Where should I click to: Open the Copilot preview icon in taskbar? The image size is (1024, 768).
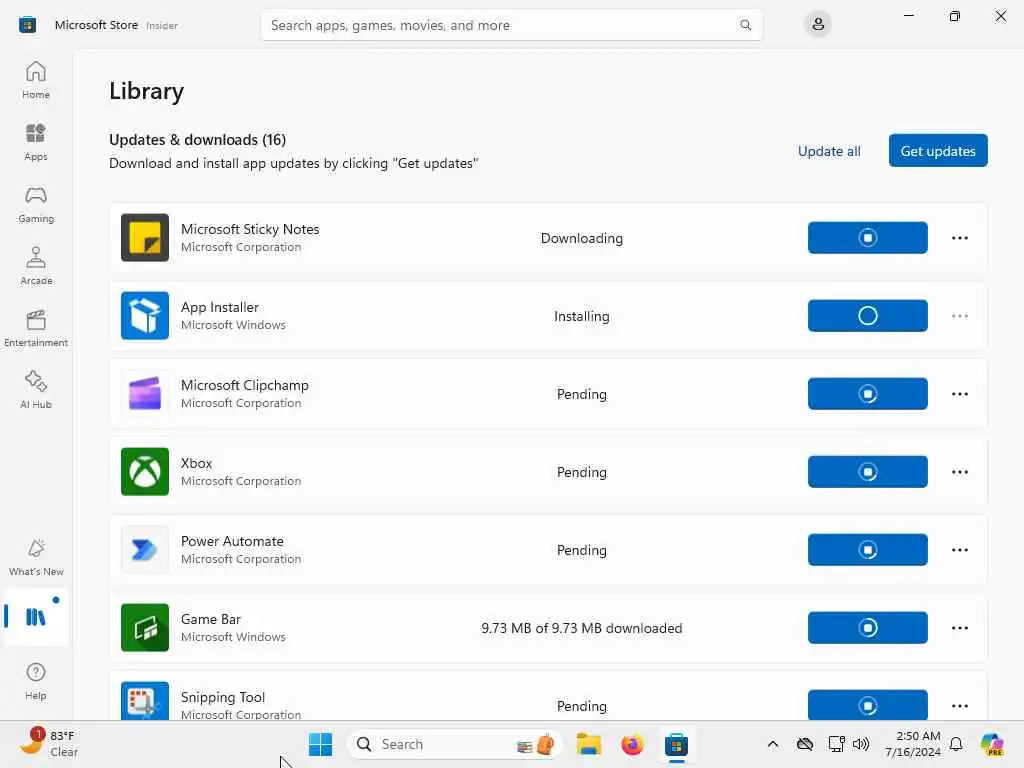(x=992, y=744)
